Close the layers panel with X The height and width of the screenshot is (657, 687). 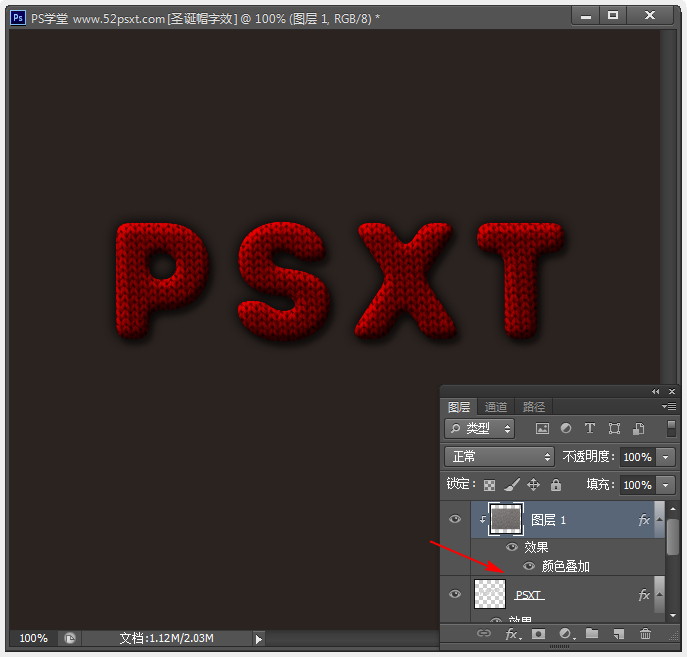[x=672, y=392]
